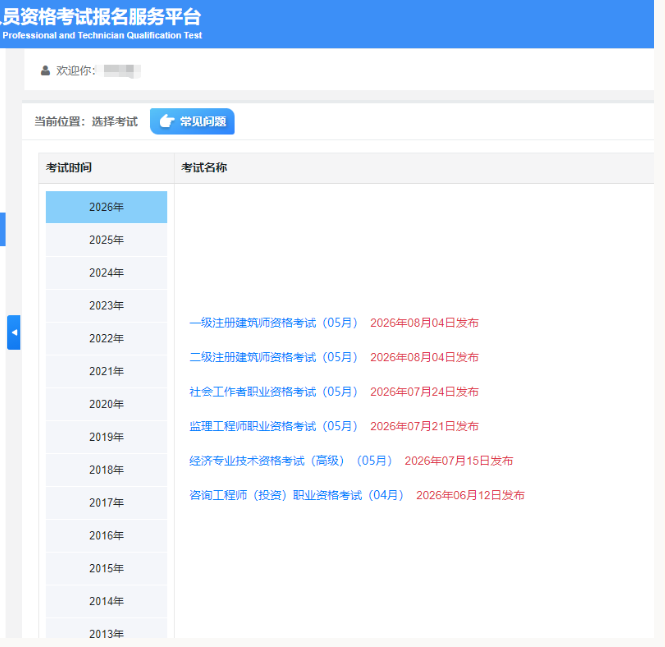Click the 欢迎你 greeting text

pos(75,70)
